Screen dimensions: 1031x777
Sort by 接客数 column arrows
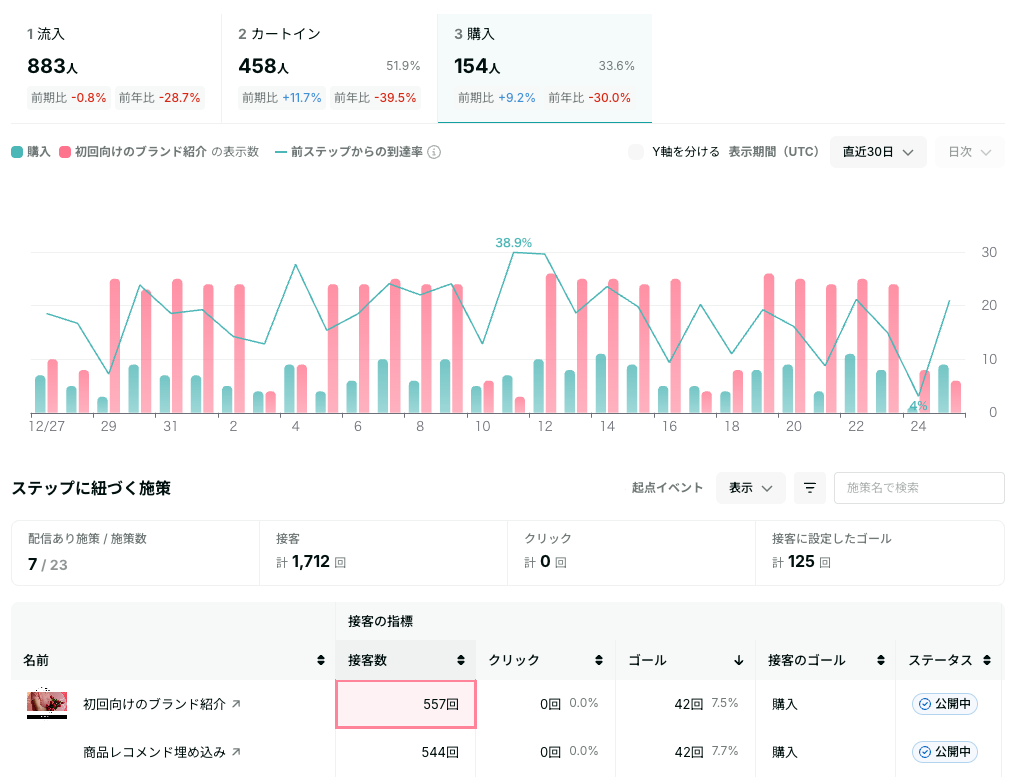460,660
